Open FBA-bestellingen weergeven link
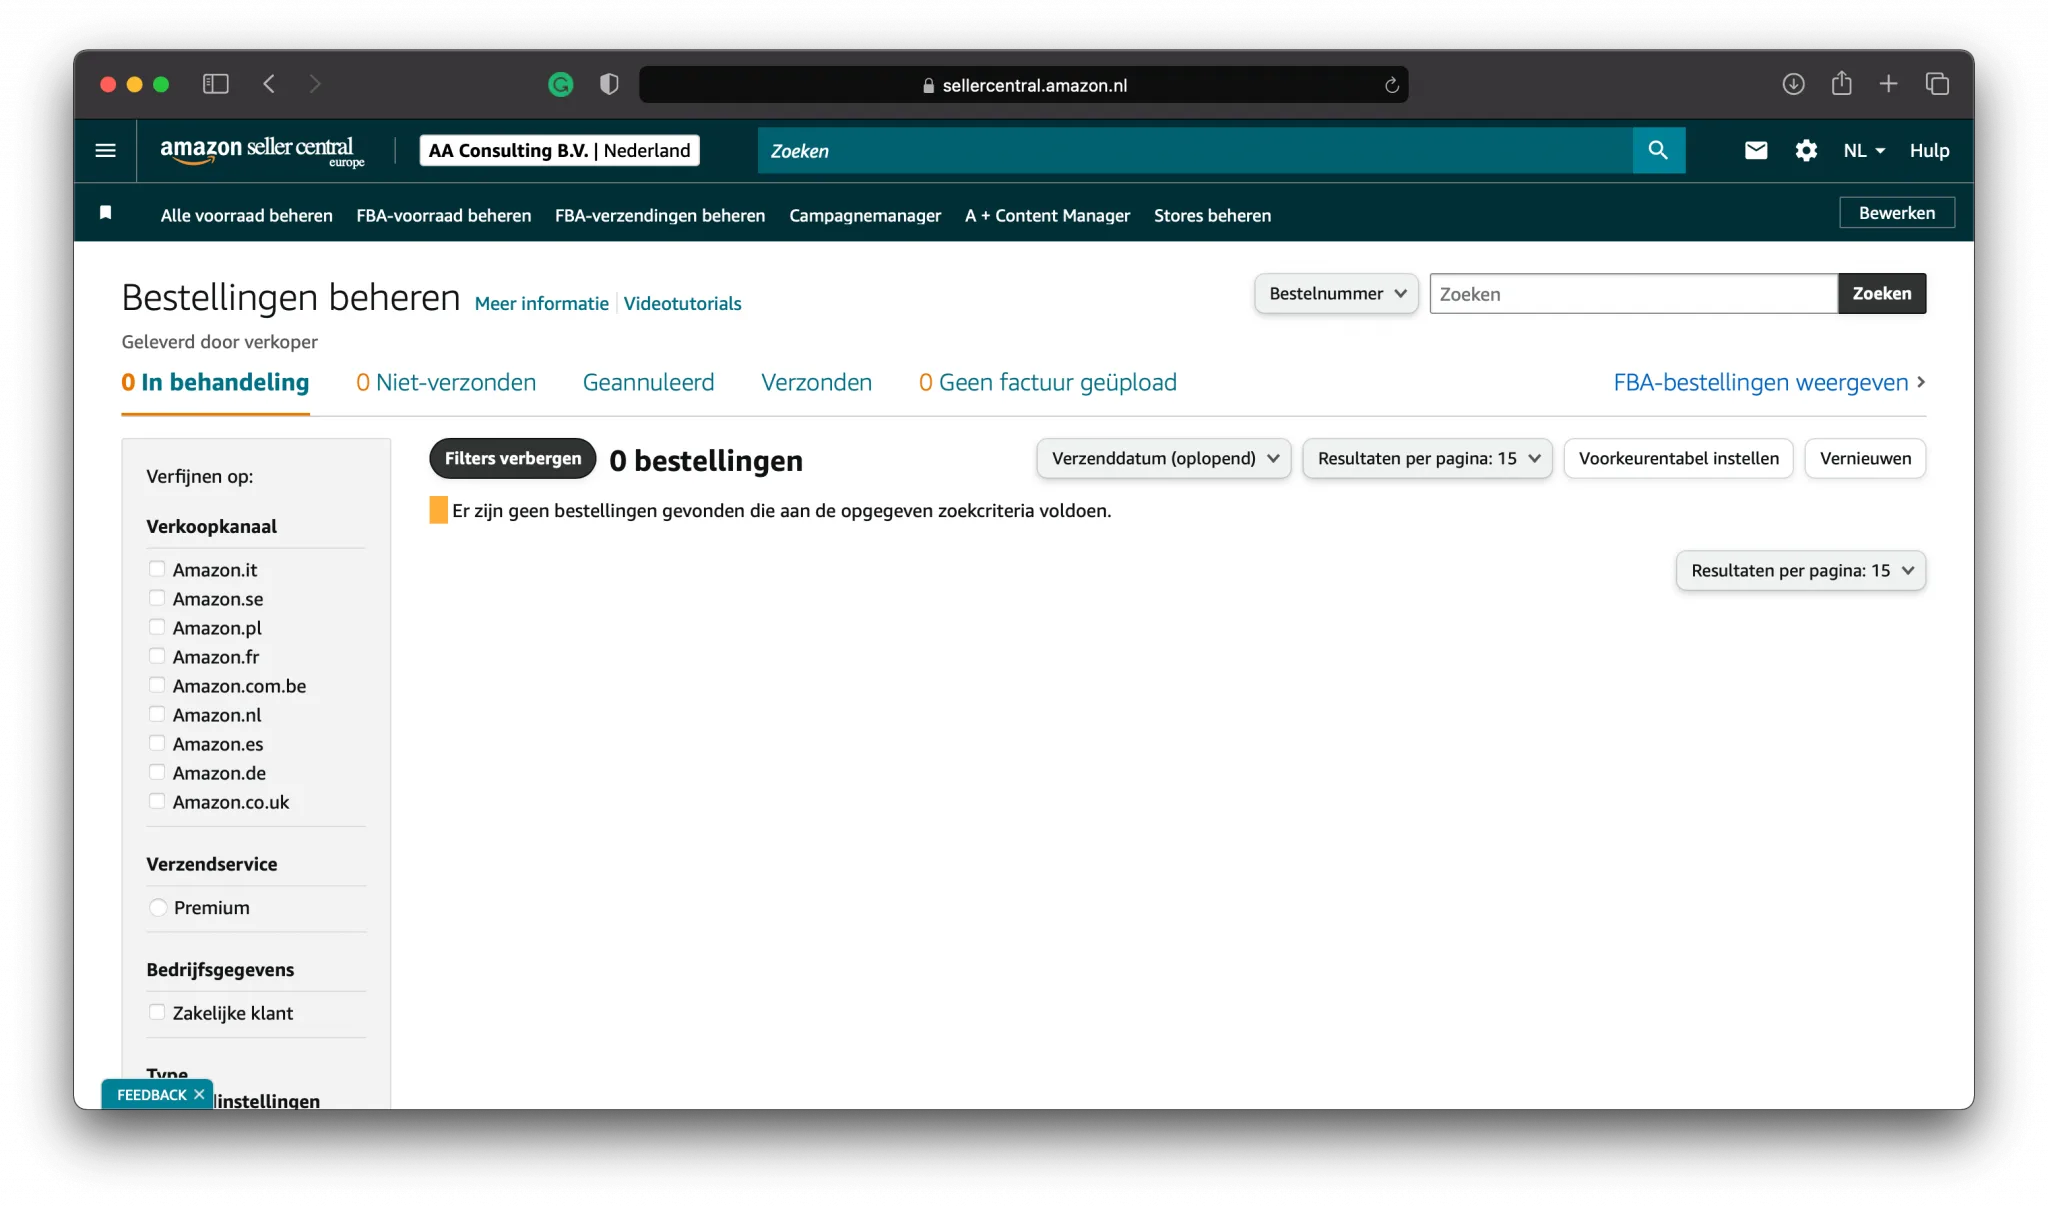The width and height of the screenshot is (2048, 1207). pos(1769,382)
